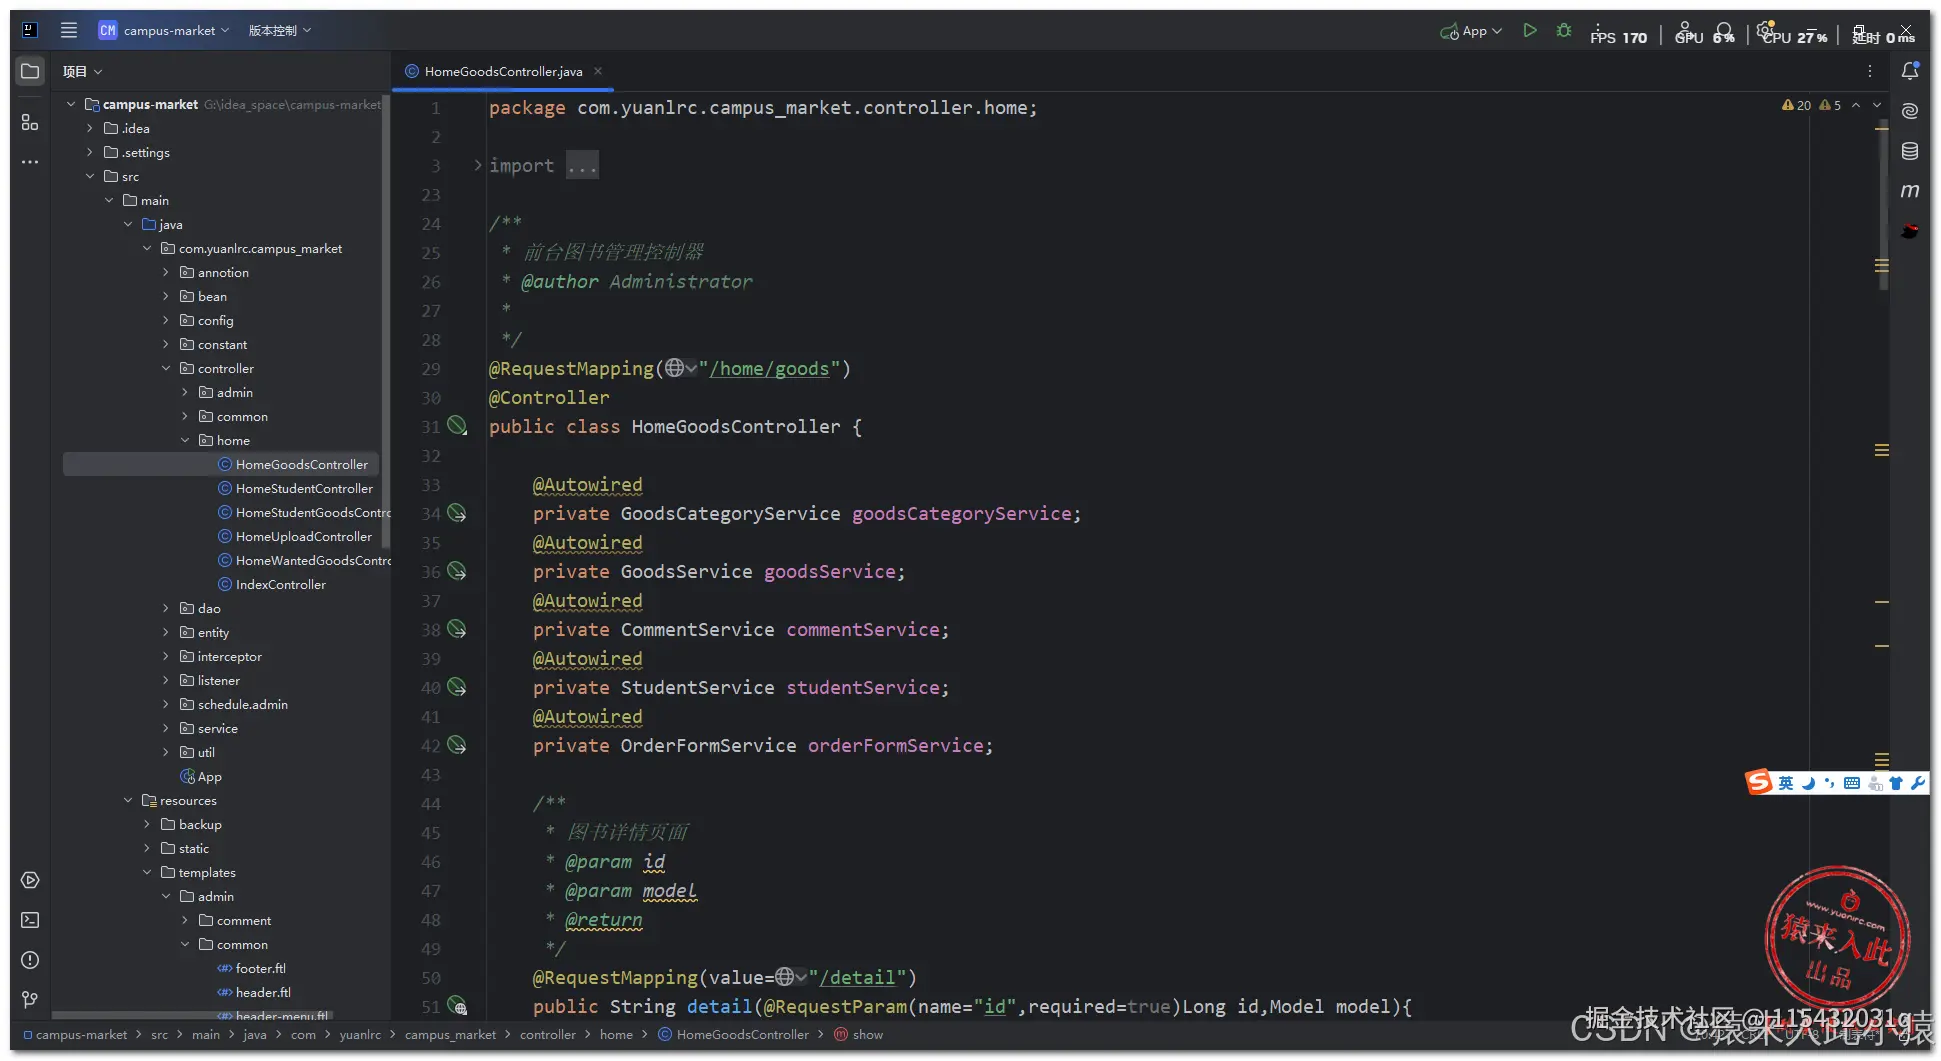The width and height of the screenshot is (1941, 1061).
Task: Expand the dao package
Action: click(166, 608)
